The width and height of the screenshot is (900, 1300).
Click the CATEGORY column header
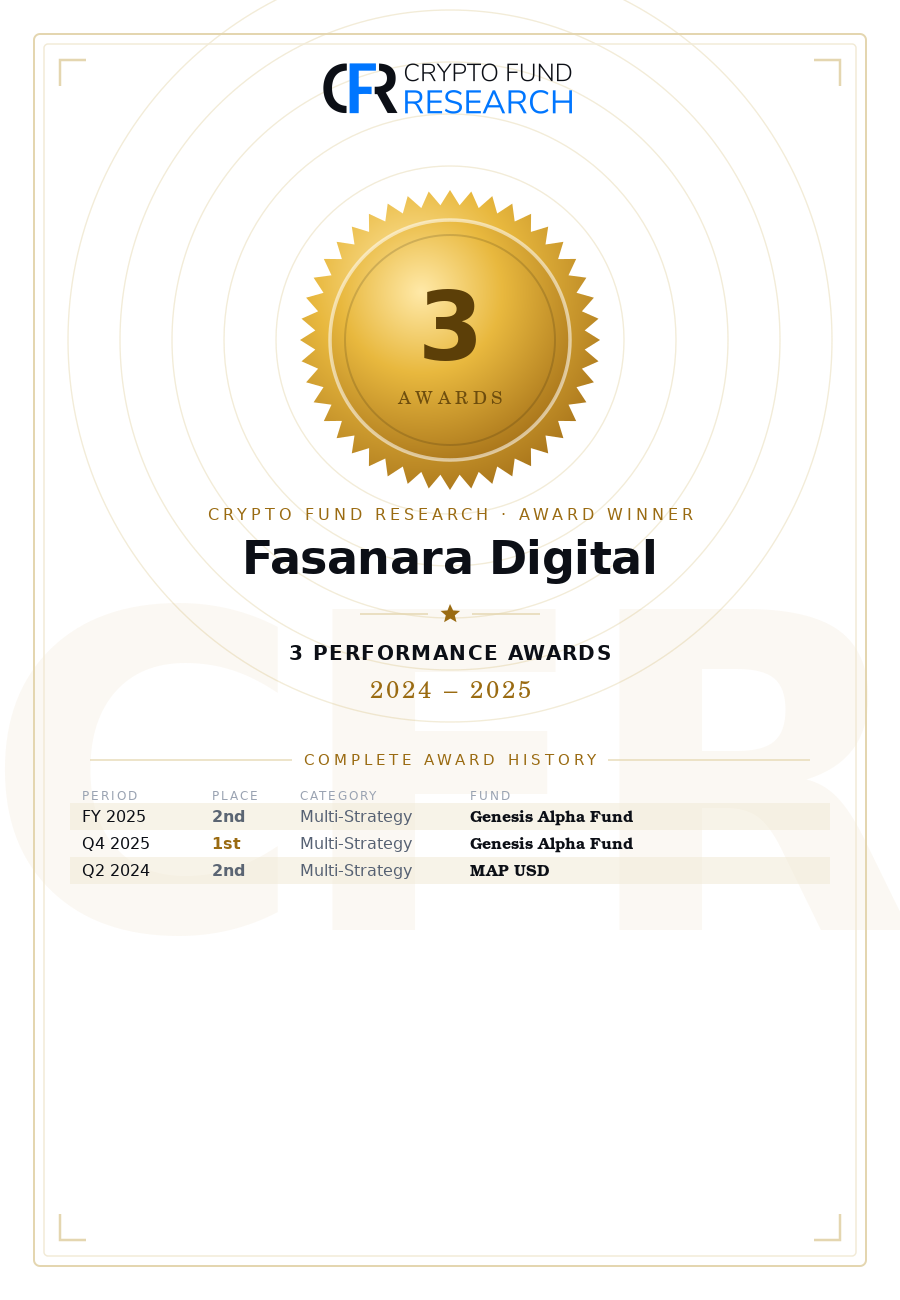coord(338,796)
